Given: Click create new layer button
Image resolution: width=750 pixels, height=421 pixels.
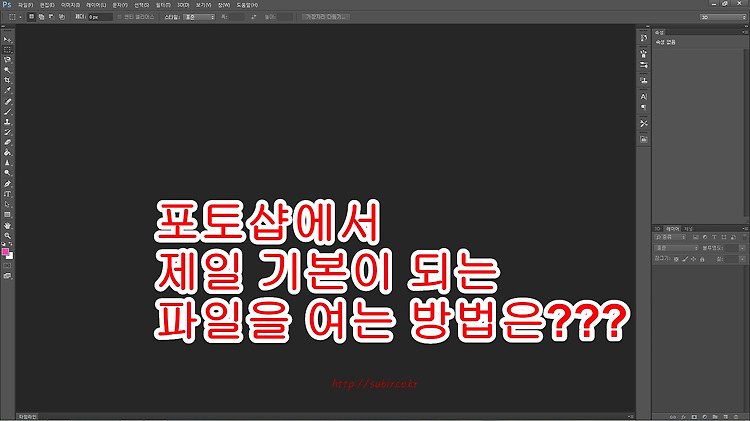Looking at the screenshot, I should pos(726,417).
